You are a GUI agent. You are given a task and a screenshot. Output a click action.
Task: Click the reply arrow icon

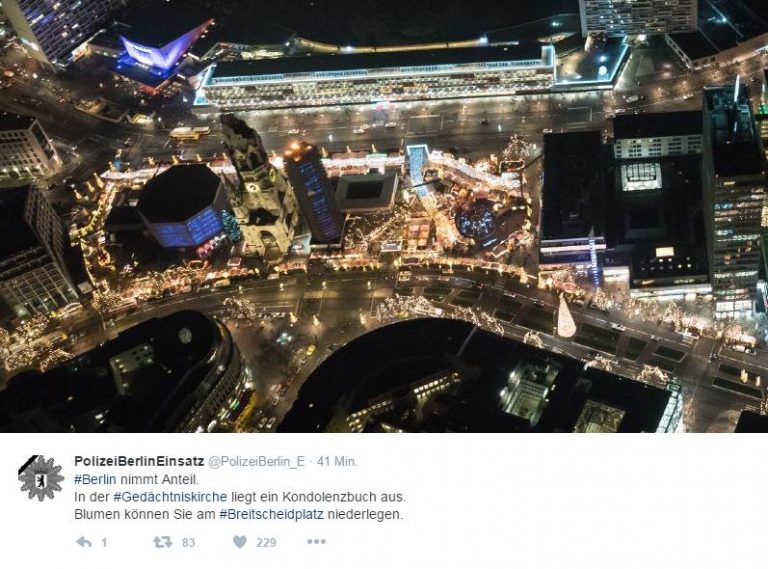coord(84,542)
